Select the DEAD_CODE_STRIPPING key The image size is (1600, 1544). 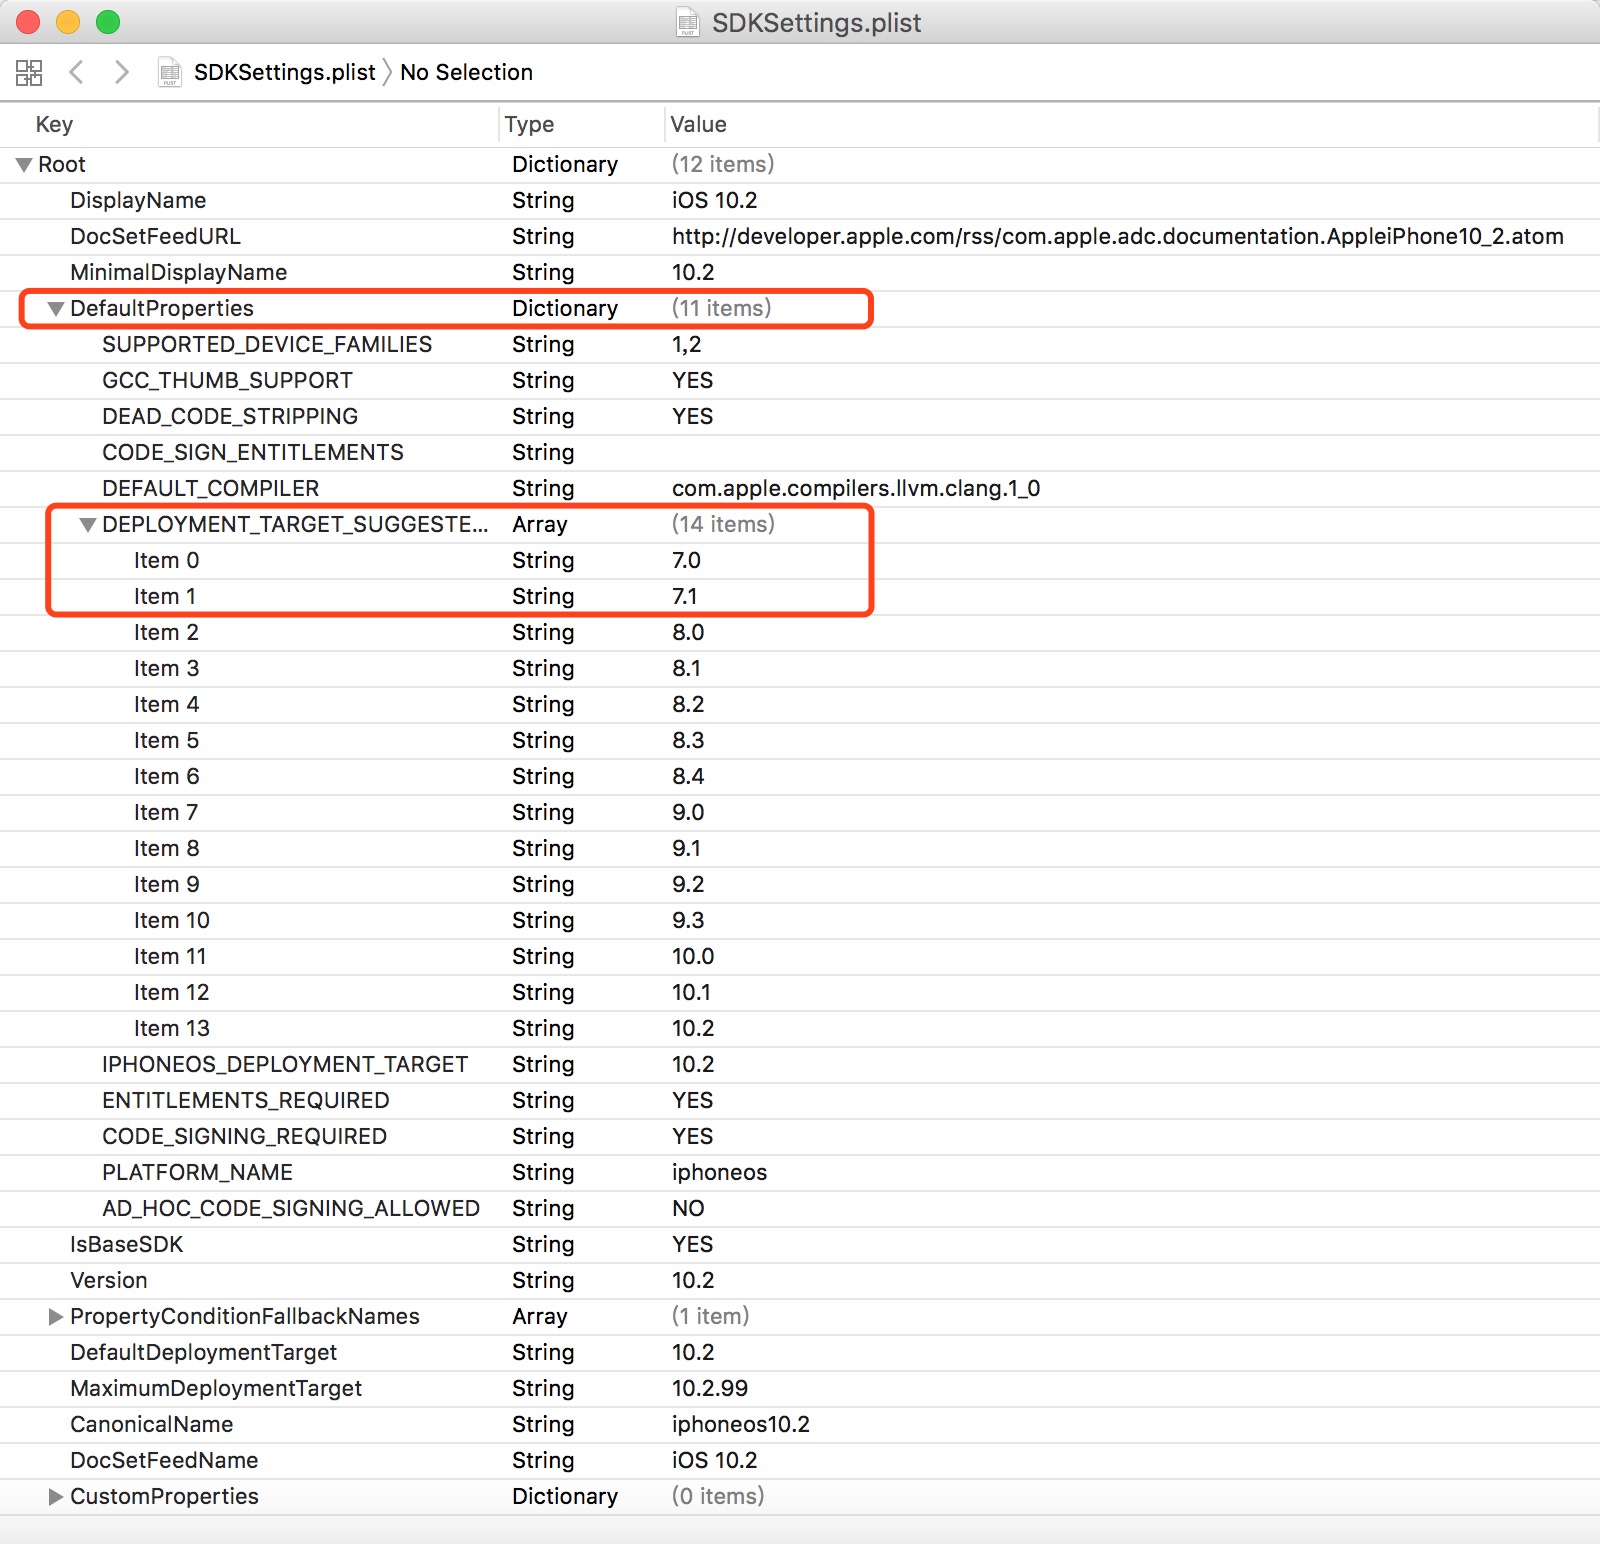230,416
